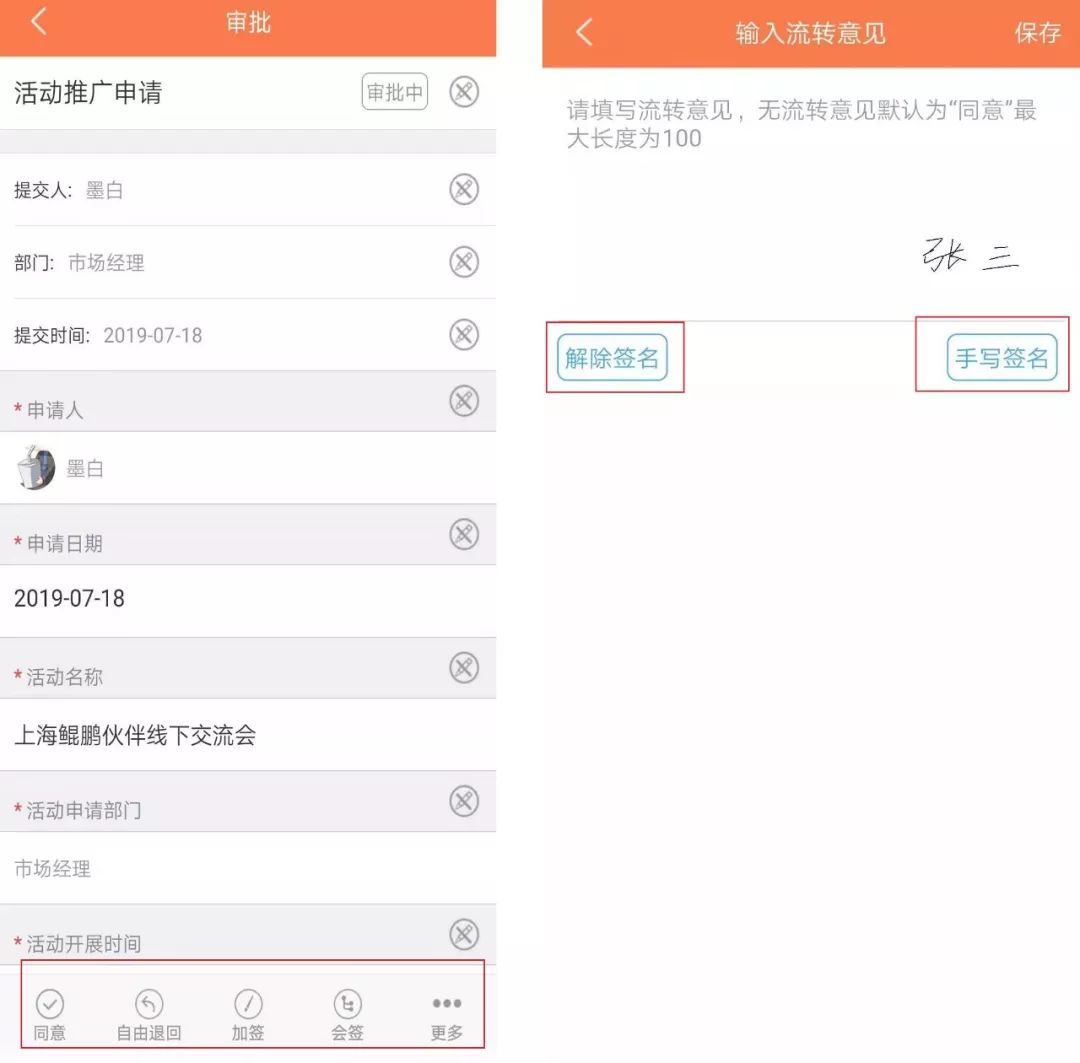
Task: Click the 流转意见 text input area
Action: tap(811, 194)
